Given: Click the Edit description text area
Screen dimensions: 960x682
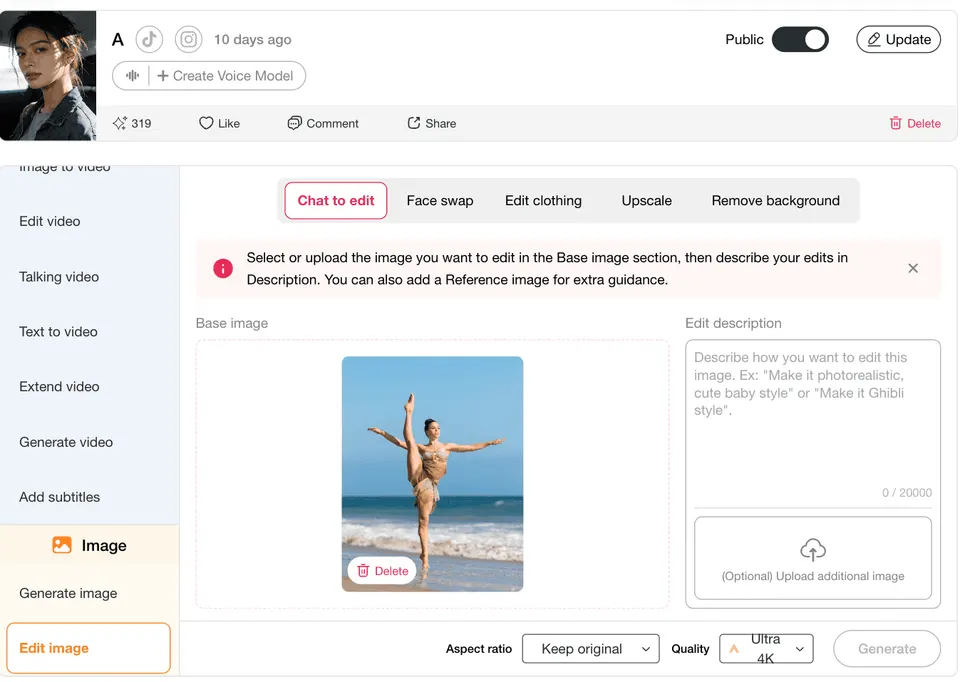Looking at the screenshot, I should (812, 422).
